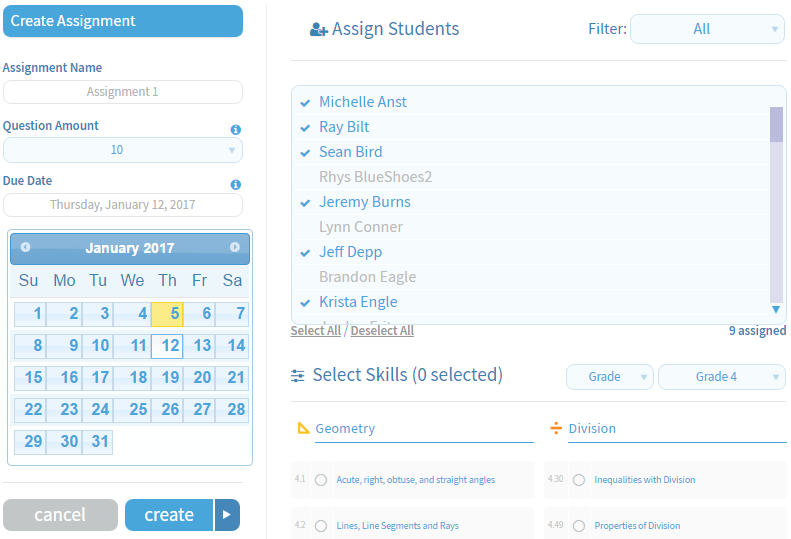The height and width of the screenshot is (539, 791).
Task: Open the Filter dropdown set to All
Action: click(x=707, y=29)
